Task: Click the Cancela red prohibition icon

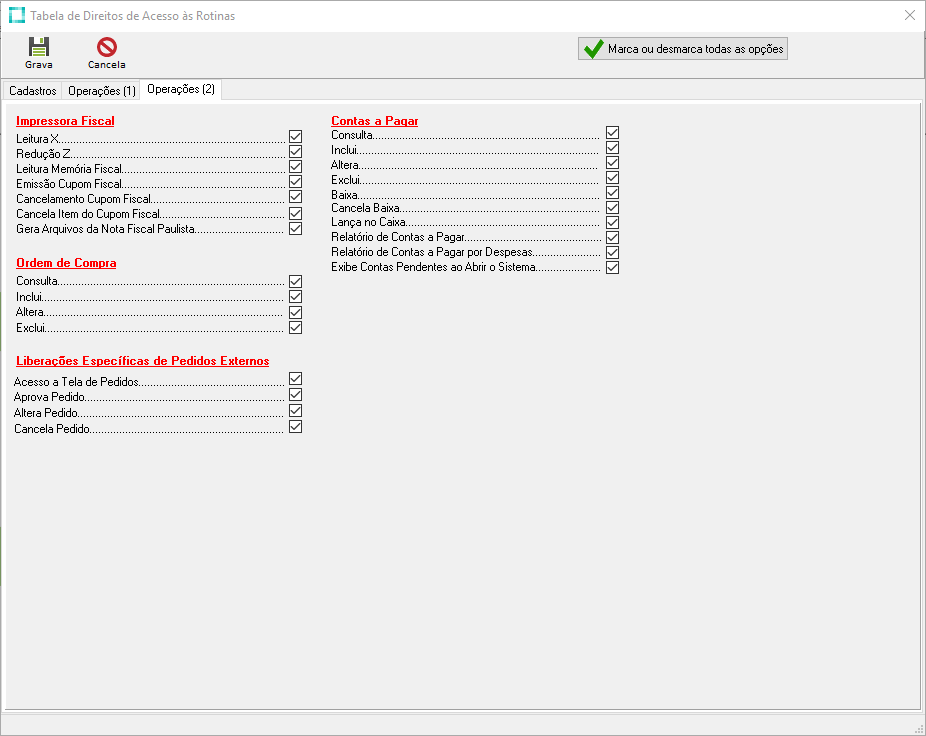Action: coord(106,47)
